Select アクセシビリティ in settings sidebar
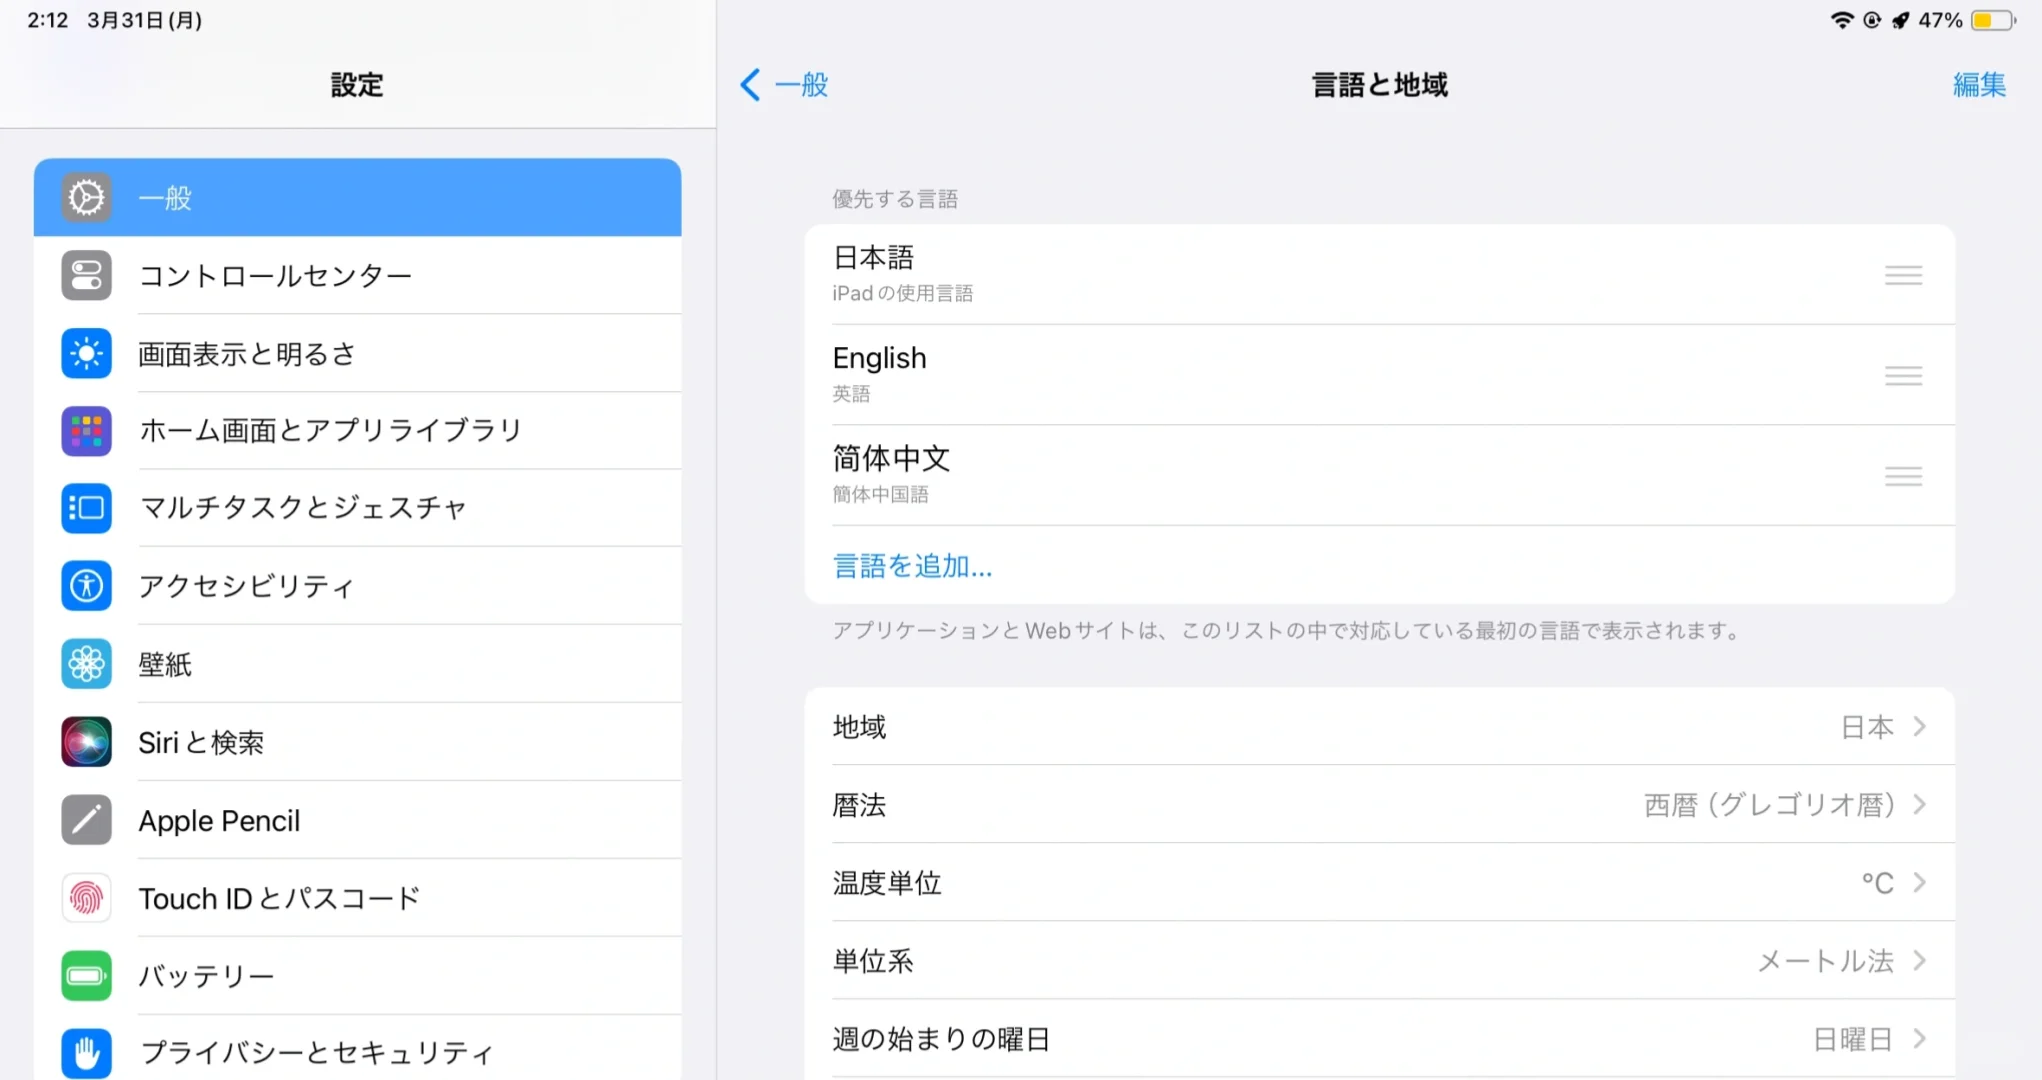2042x1080 pixels. [357, 586]
